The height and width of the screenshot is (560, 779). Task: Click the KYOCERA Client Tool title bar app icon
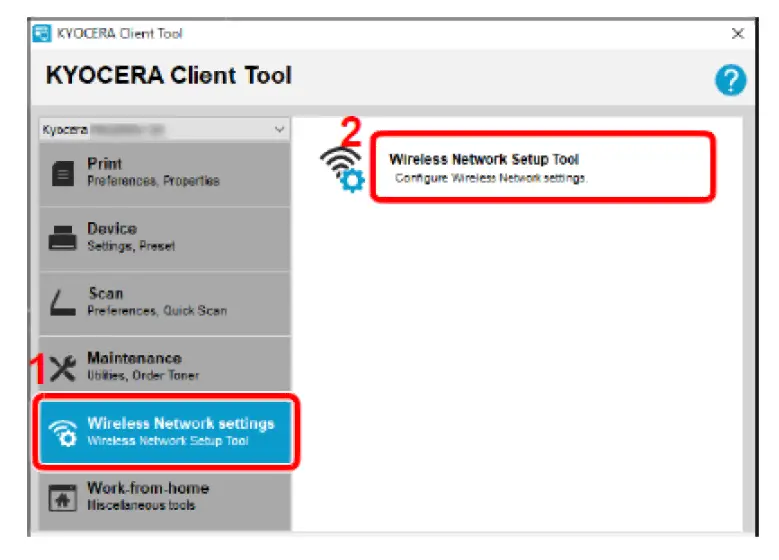click(x=42, y=33)
